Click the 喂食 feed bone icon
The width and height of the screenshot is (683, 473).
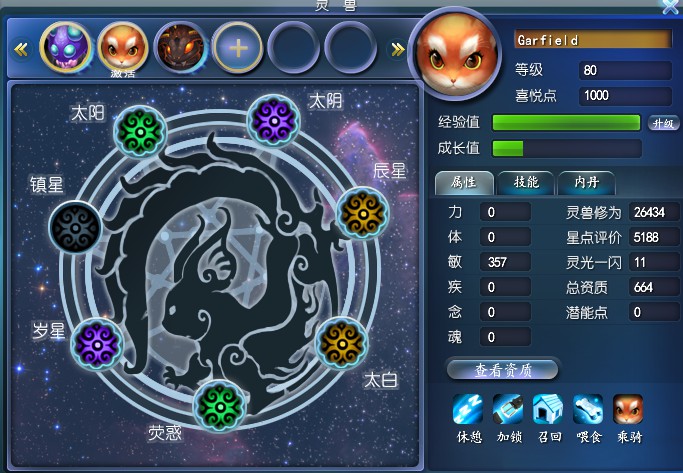[x=588, y=409]
